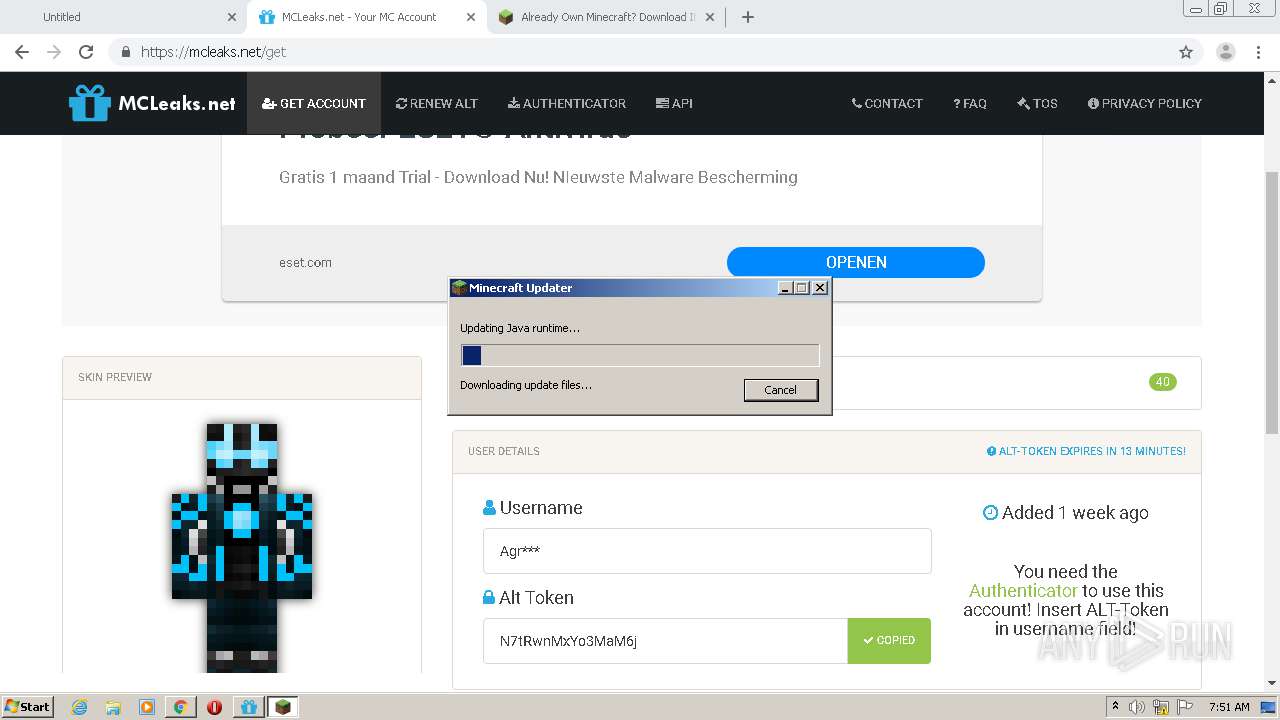Close the Minecraft Updater dialog
This screenshot has height=720, width=1280.
tap(820, 287)
